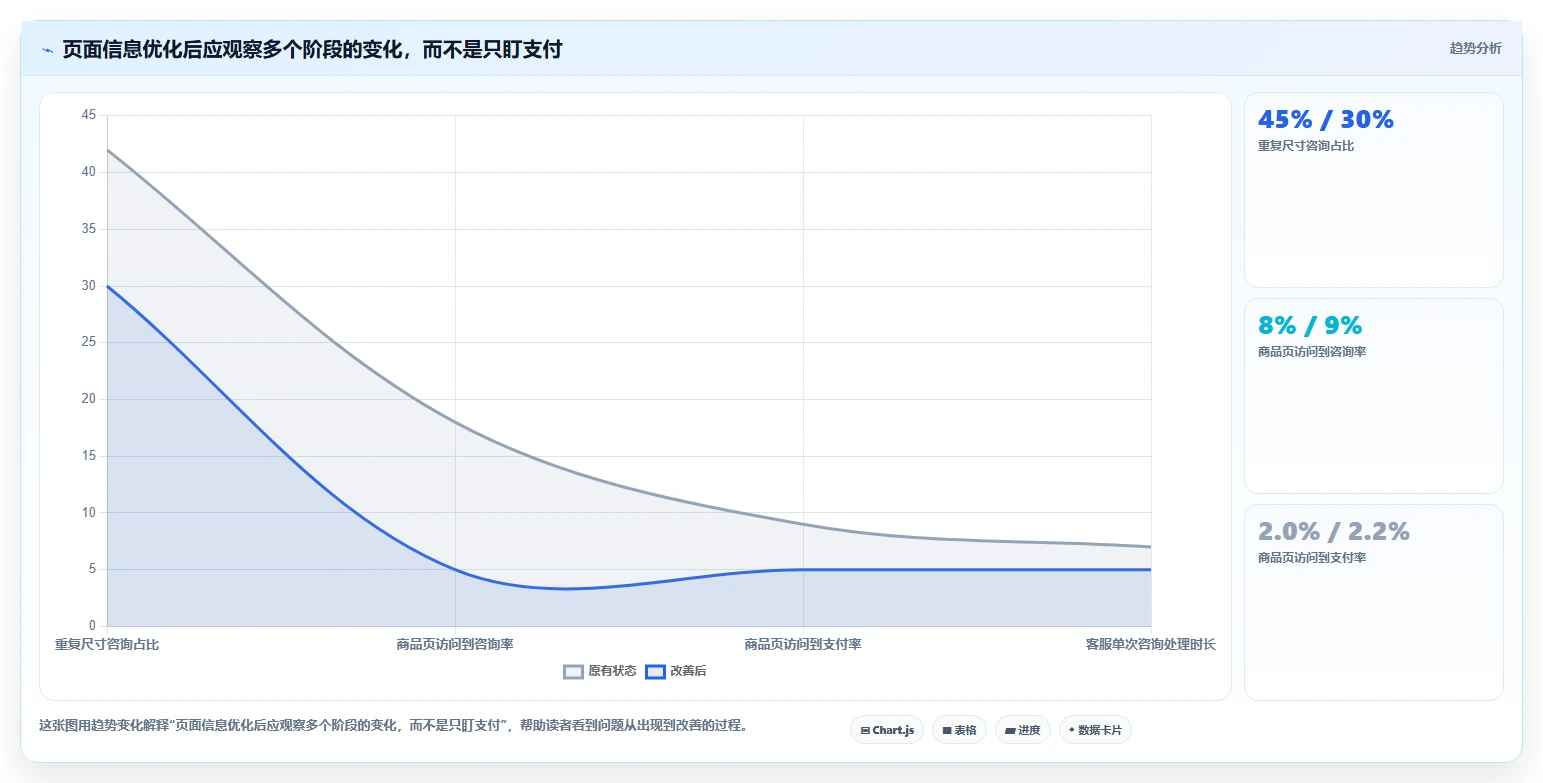Click the Chart.js chip
Image resolution: width=1543 pixels, height=783 pixels.
887,730
